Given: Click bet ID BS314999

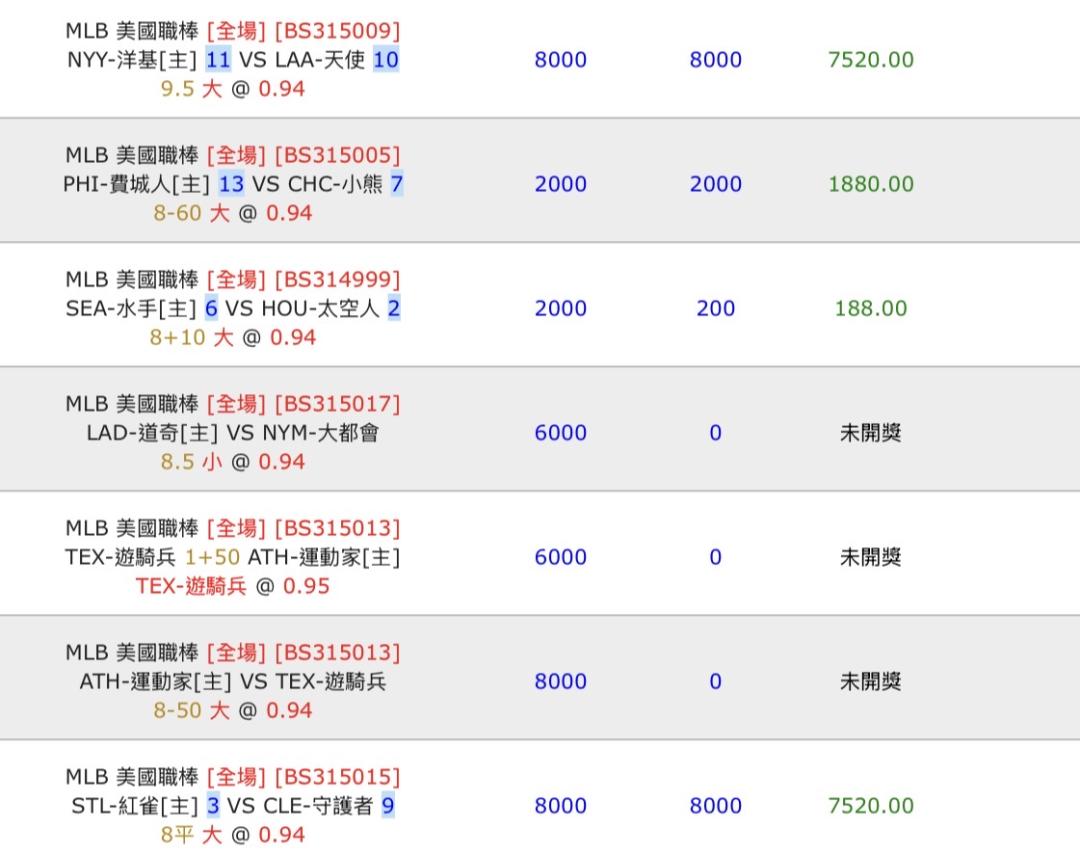Looking at the screenshot, I should pos(337,279).
